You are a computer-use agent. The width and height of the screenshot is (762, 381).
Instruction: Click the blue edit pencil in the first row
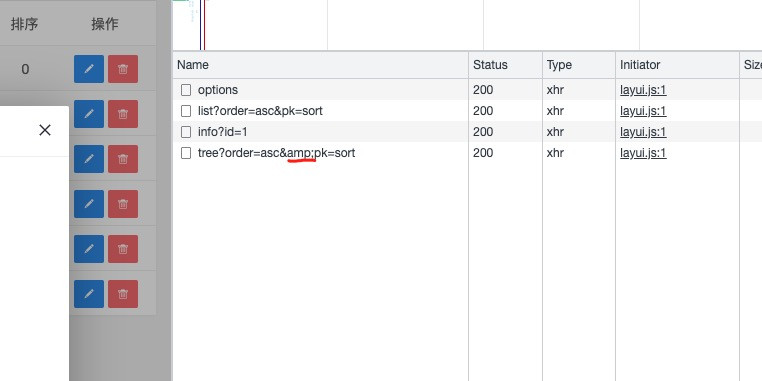[x=89, y=69]
